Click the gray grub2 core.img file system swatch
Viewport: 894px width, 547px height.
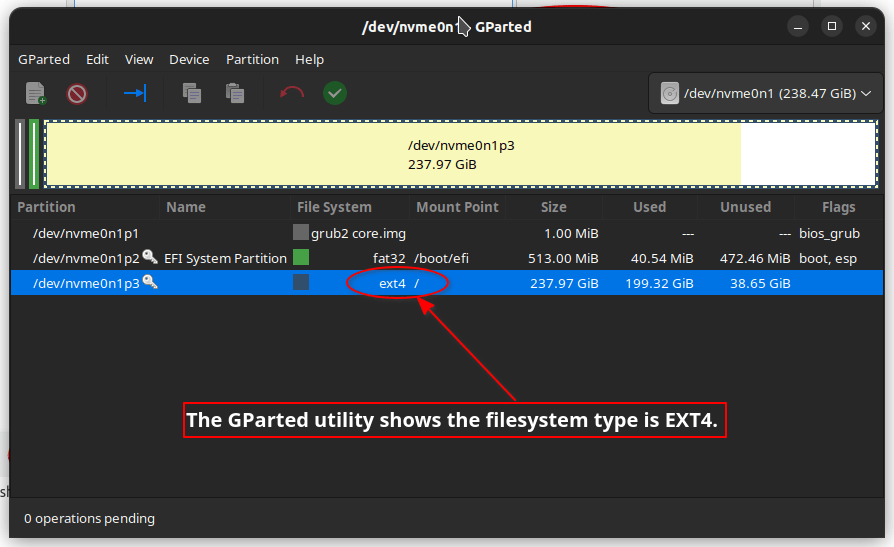[301, 232]
